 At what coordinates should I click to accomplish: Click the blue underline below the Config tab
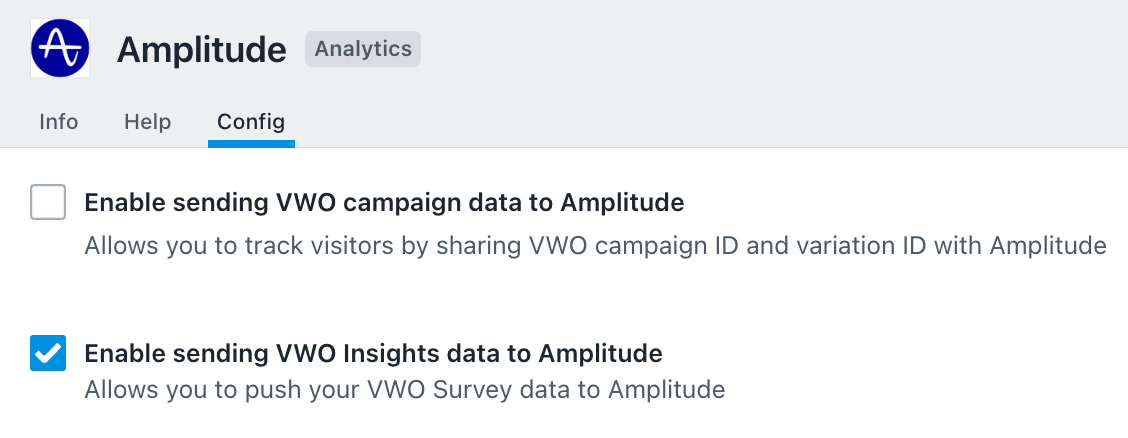251,144
